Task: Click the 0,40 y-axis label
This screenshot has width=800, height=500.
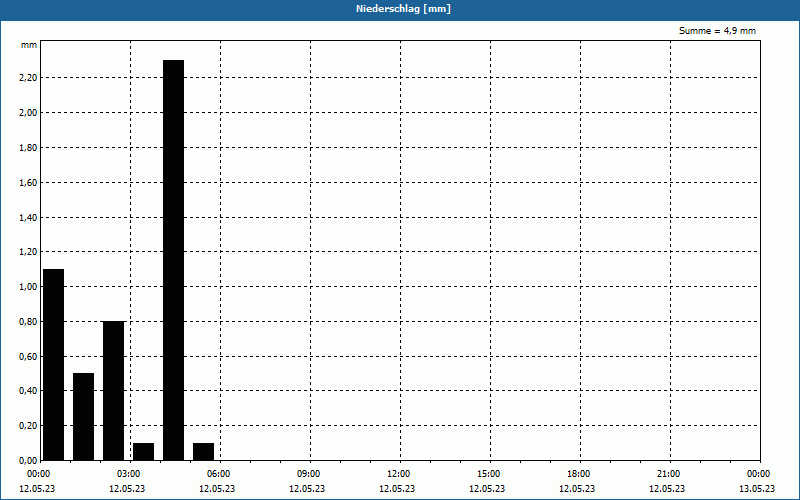Action: click(29, 391)
